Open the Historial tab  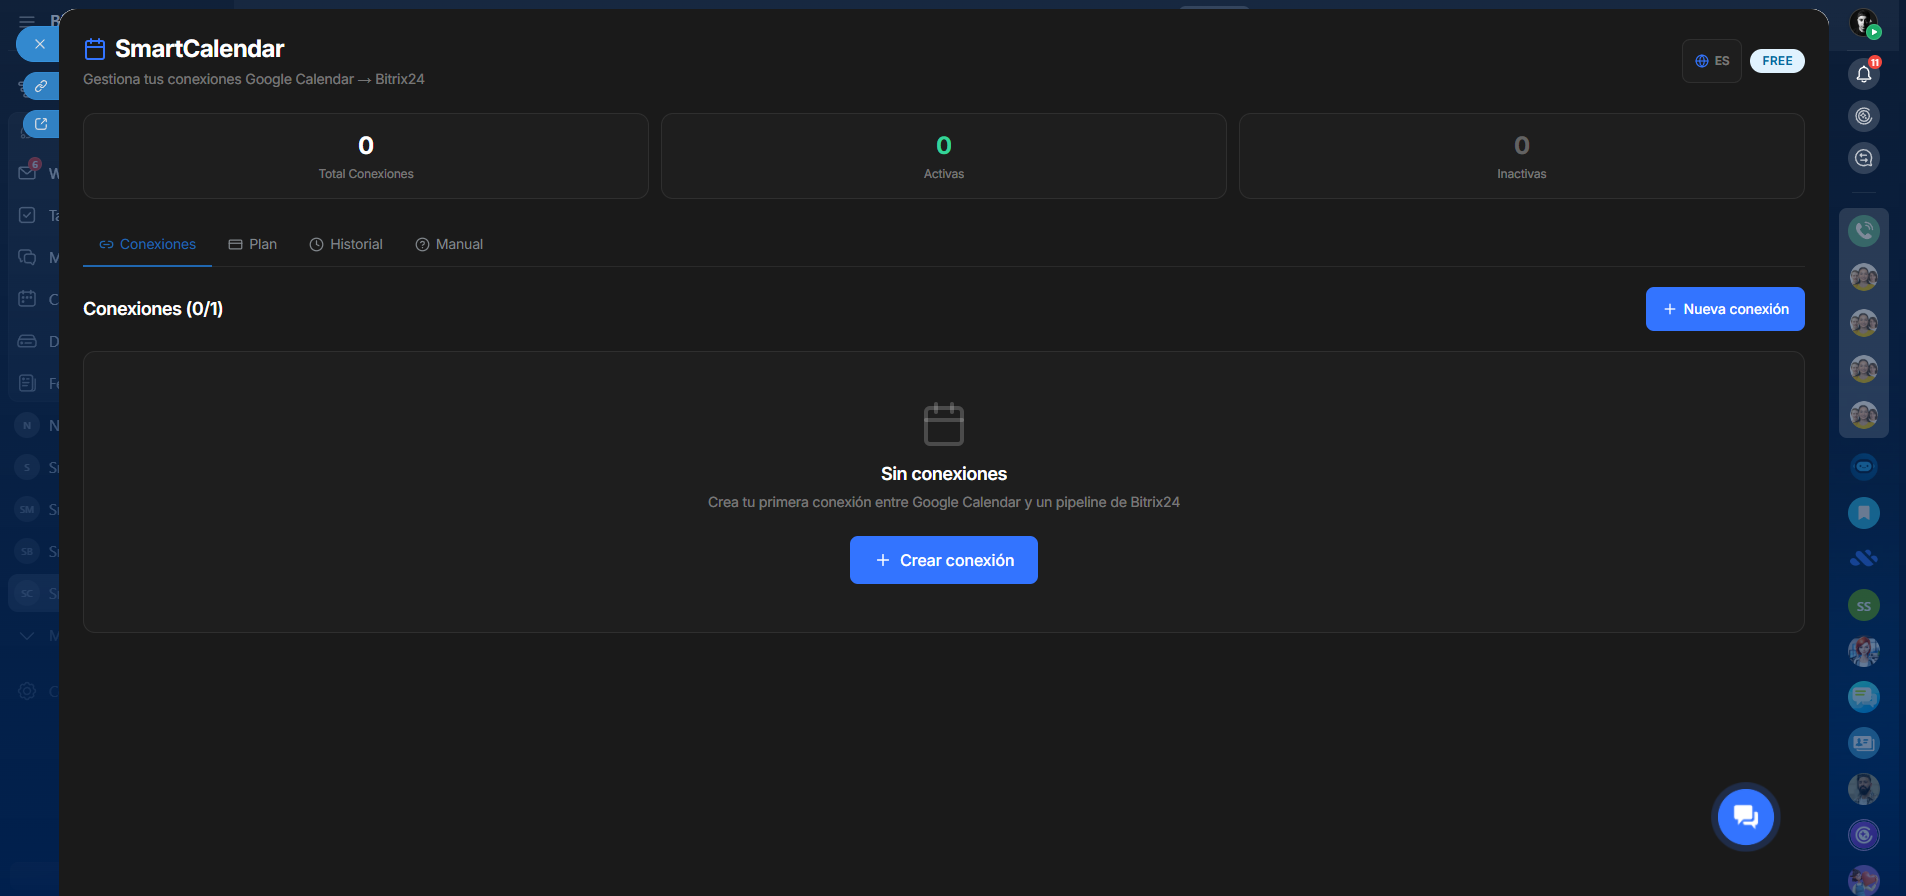tap(346, 244)
